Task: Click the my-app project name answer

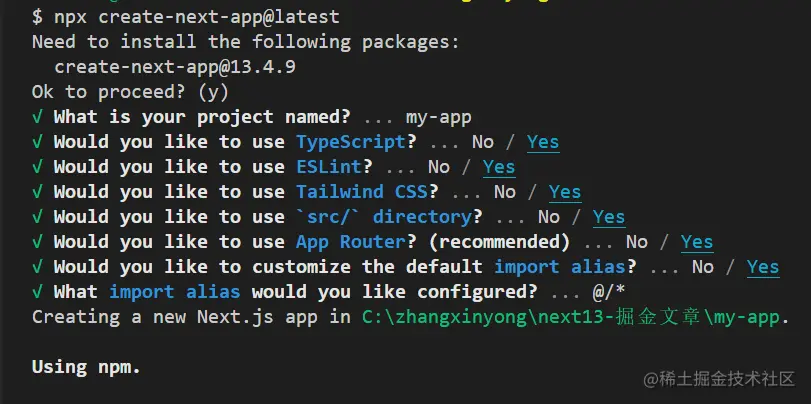Action: (439, 118)
